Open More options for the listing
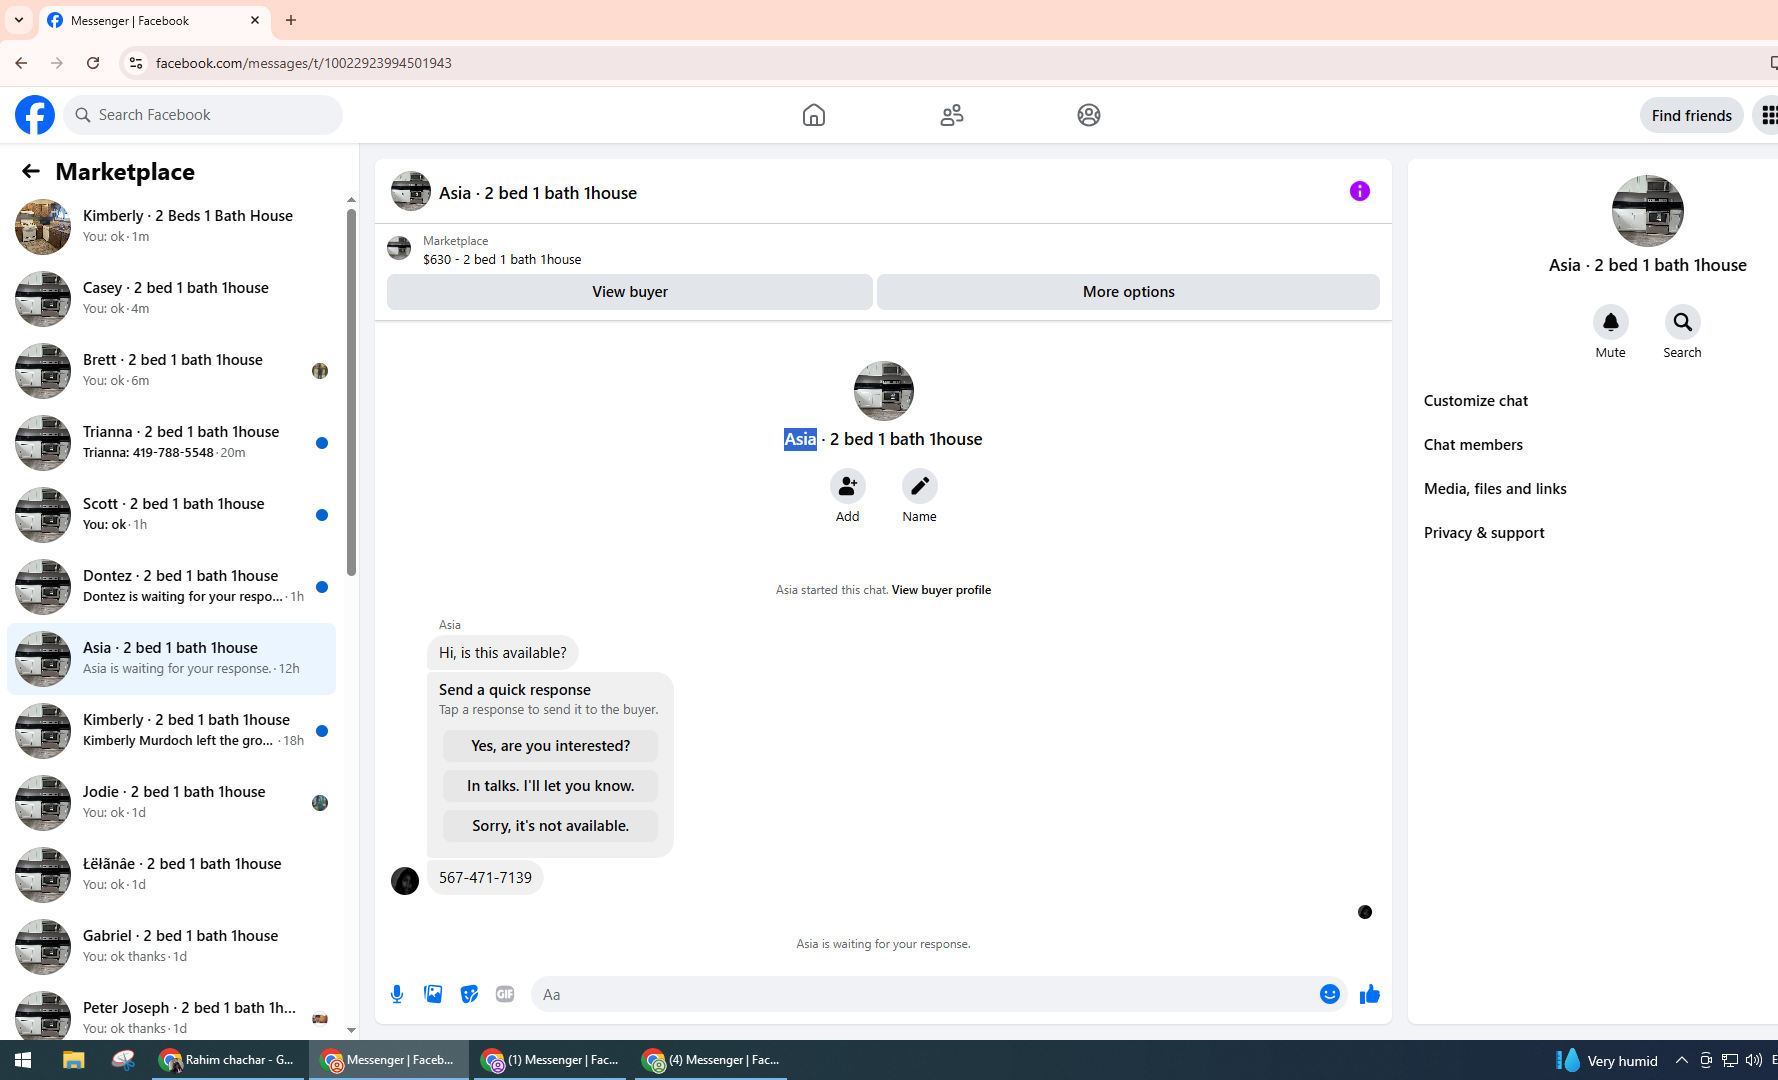Viewport: 1778px width, 1080px height. pos(1128,292)
